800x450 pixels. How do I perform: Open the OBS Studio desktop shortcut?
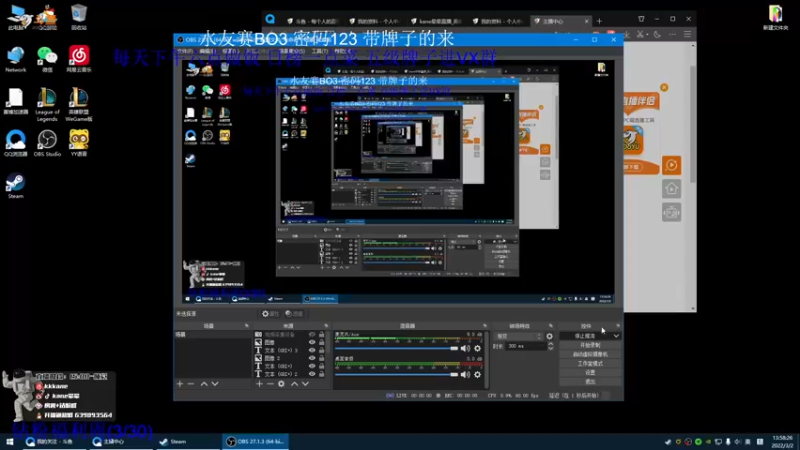point(47,143)
